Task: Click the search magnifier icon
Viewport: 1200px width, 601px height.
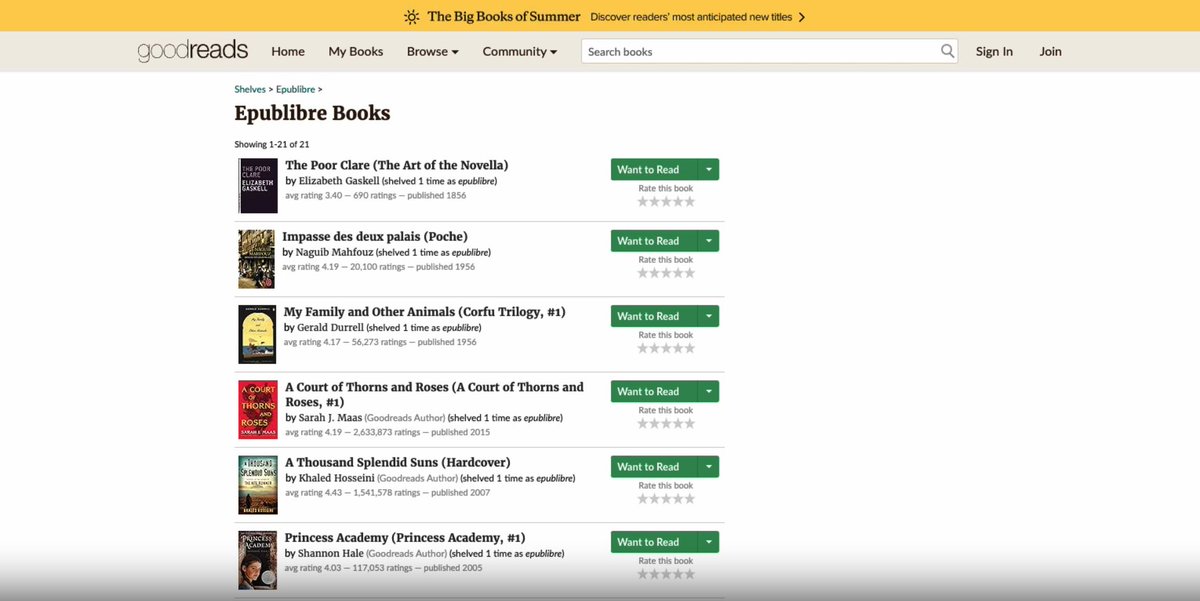Action: [946, 50]
